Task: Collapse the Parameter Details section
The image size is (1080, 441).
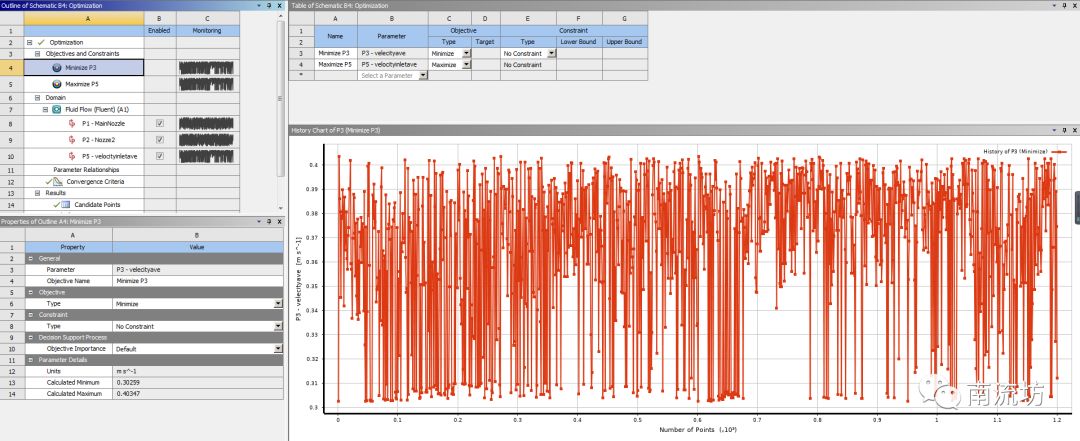Action: pyautogui.click(x=30, y=360)
